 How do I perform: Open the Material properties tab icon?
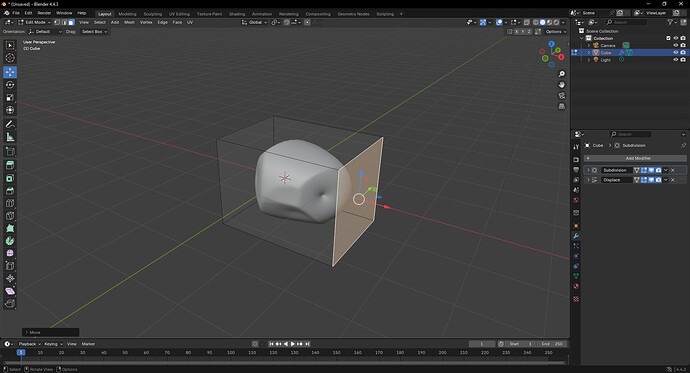point(576,286)
